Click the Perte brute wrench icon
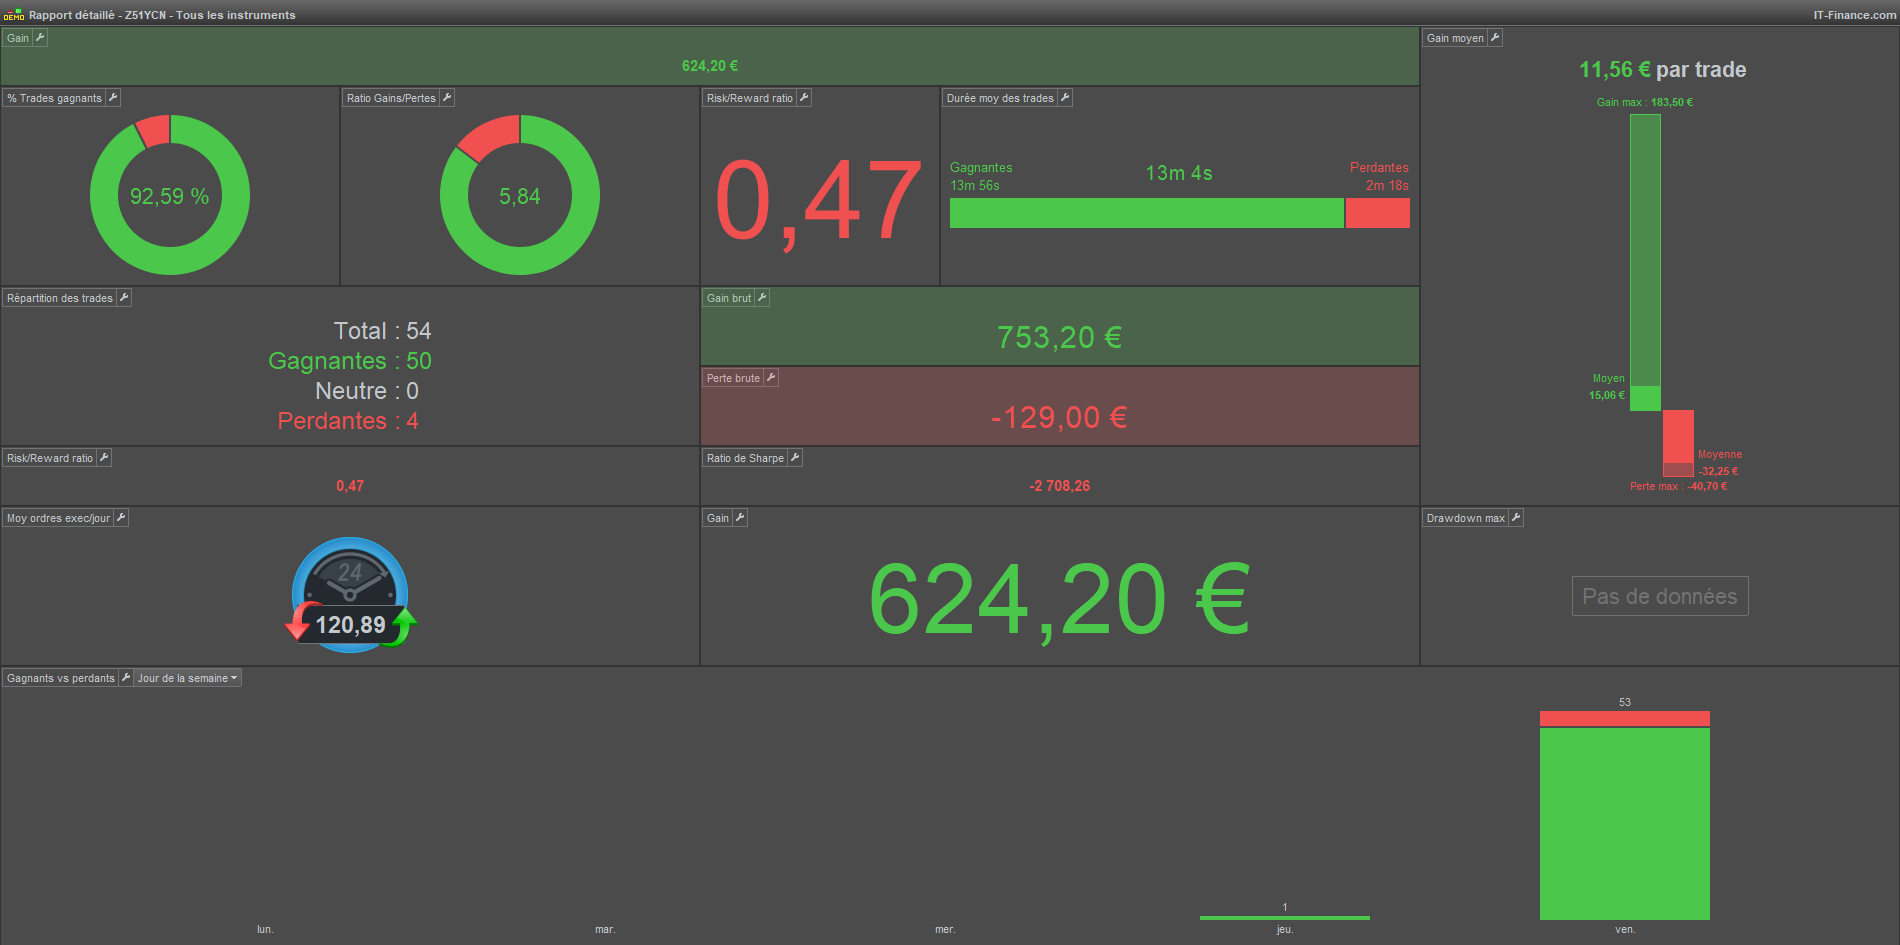Screen dimensions: 1900x945 771,378
